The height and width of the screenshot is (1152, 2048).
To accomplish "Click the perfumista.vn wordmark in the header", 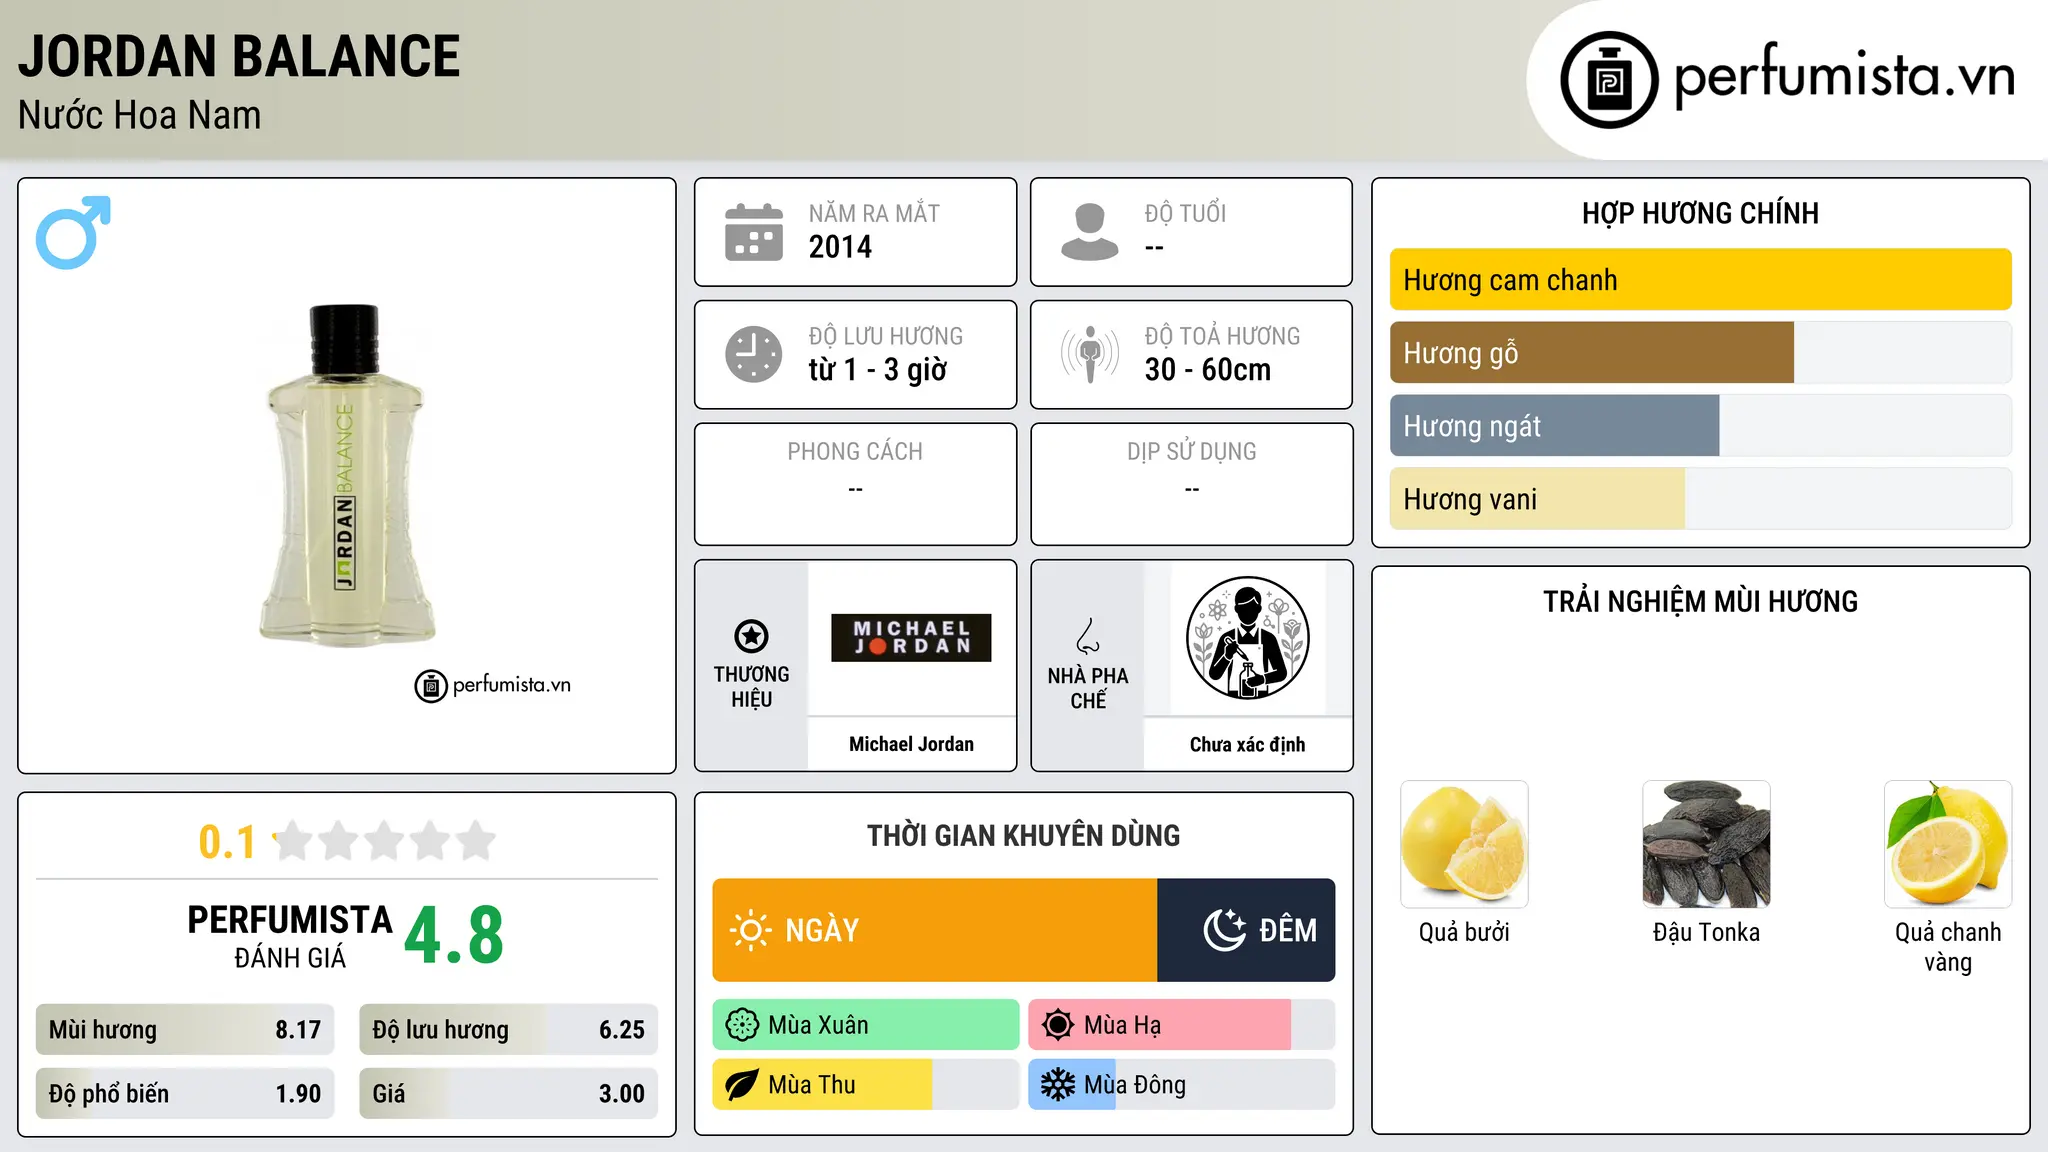I will tap(1845, 76).
